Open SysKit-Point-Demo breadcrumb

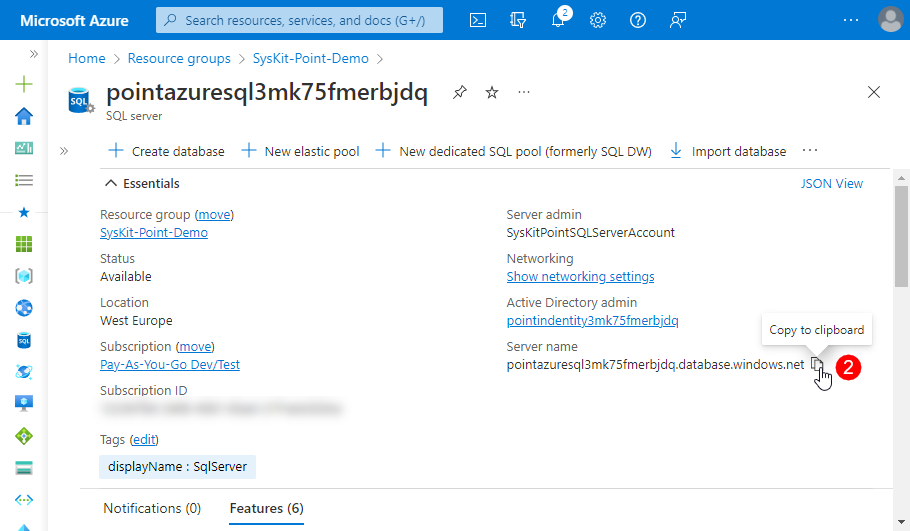[x=310, y=59]
